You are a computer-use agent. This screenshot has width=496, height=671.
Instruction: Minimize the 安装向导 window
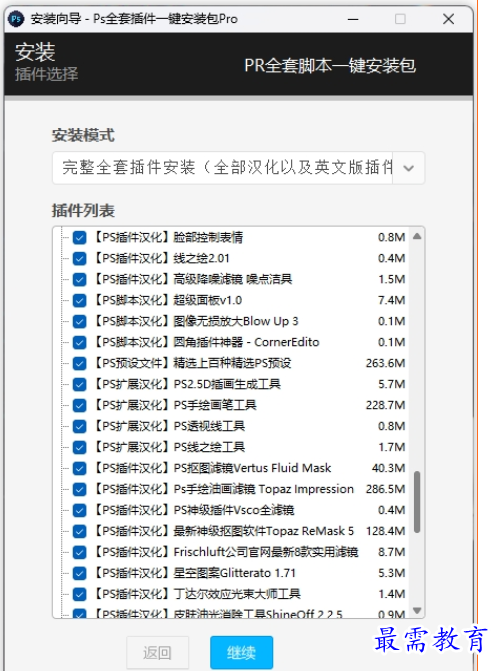coord(353,19)
